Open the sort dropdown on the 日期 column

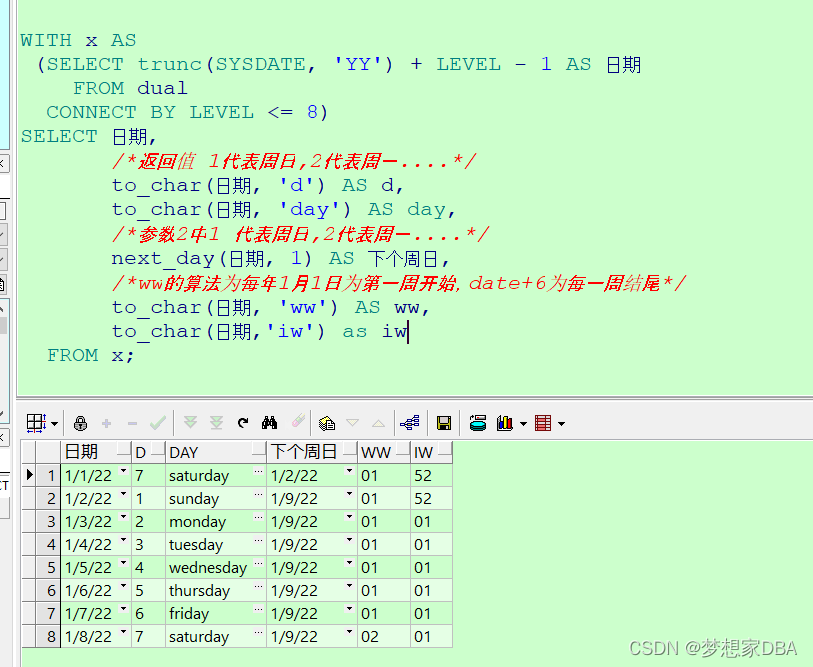[121, 451]
